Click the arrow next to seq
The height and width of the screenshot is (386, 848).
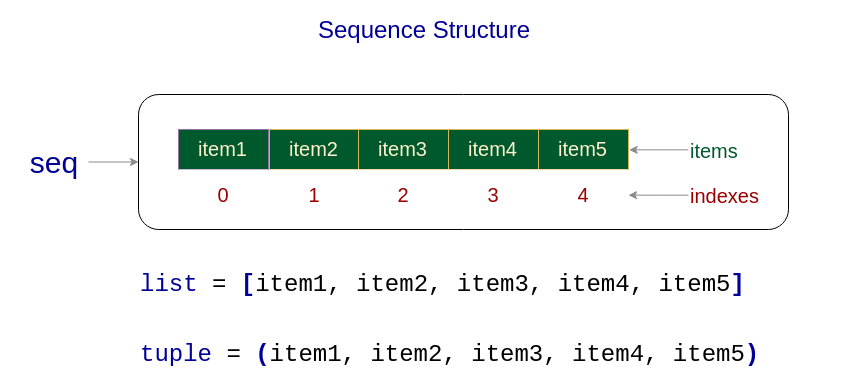tap(113, 162)
